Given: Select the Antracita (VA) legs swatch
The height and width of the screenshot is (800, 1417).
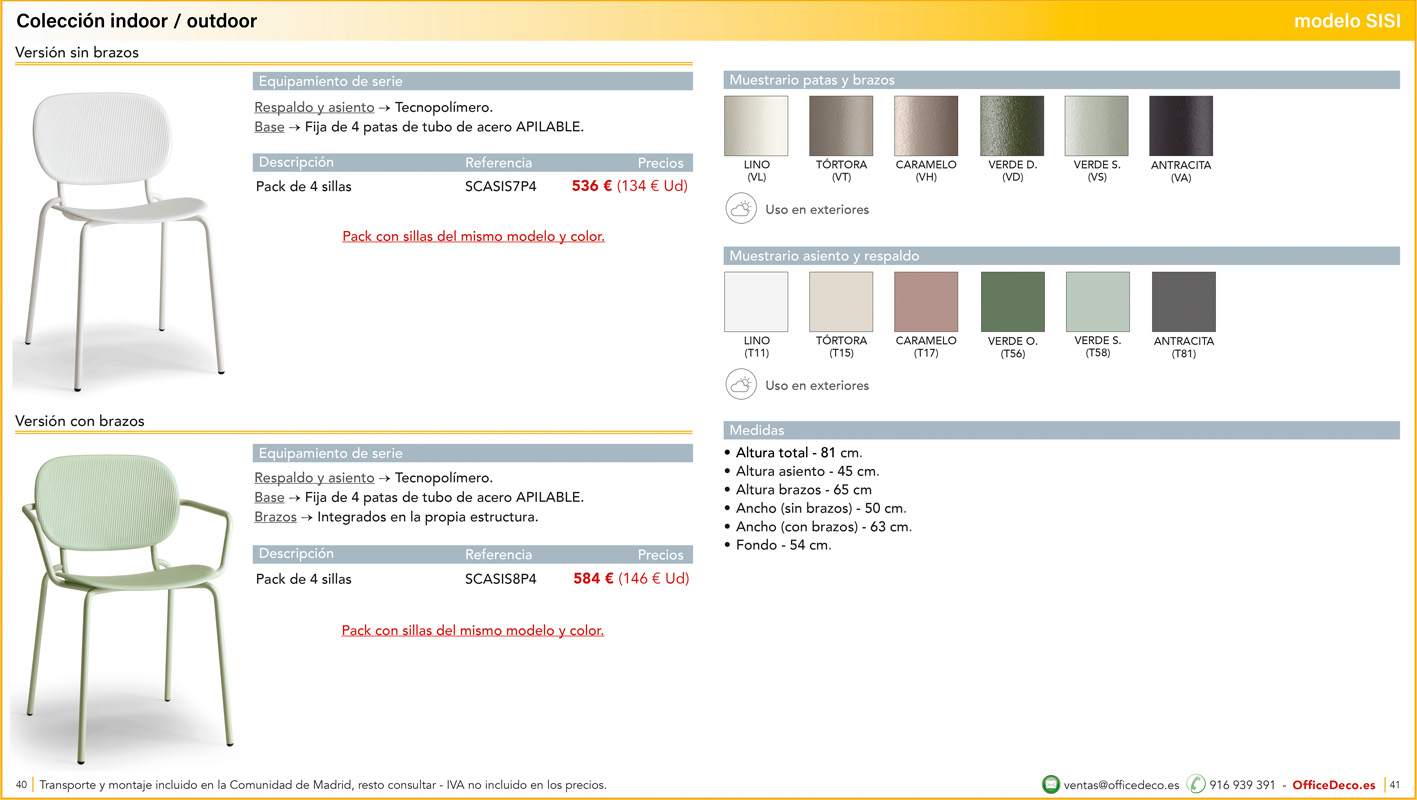Looking at the screenshot, I should 1180,126.
